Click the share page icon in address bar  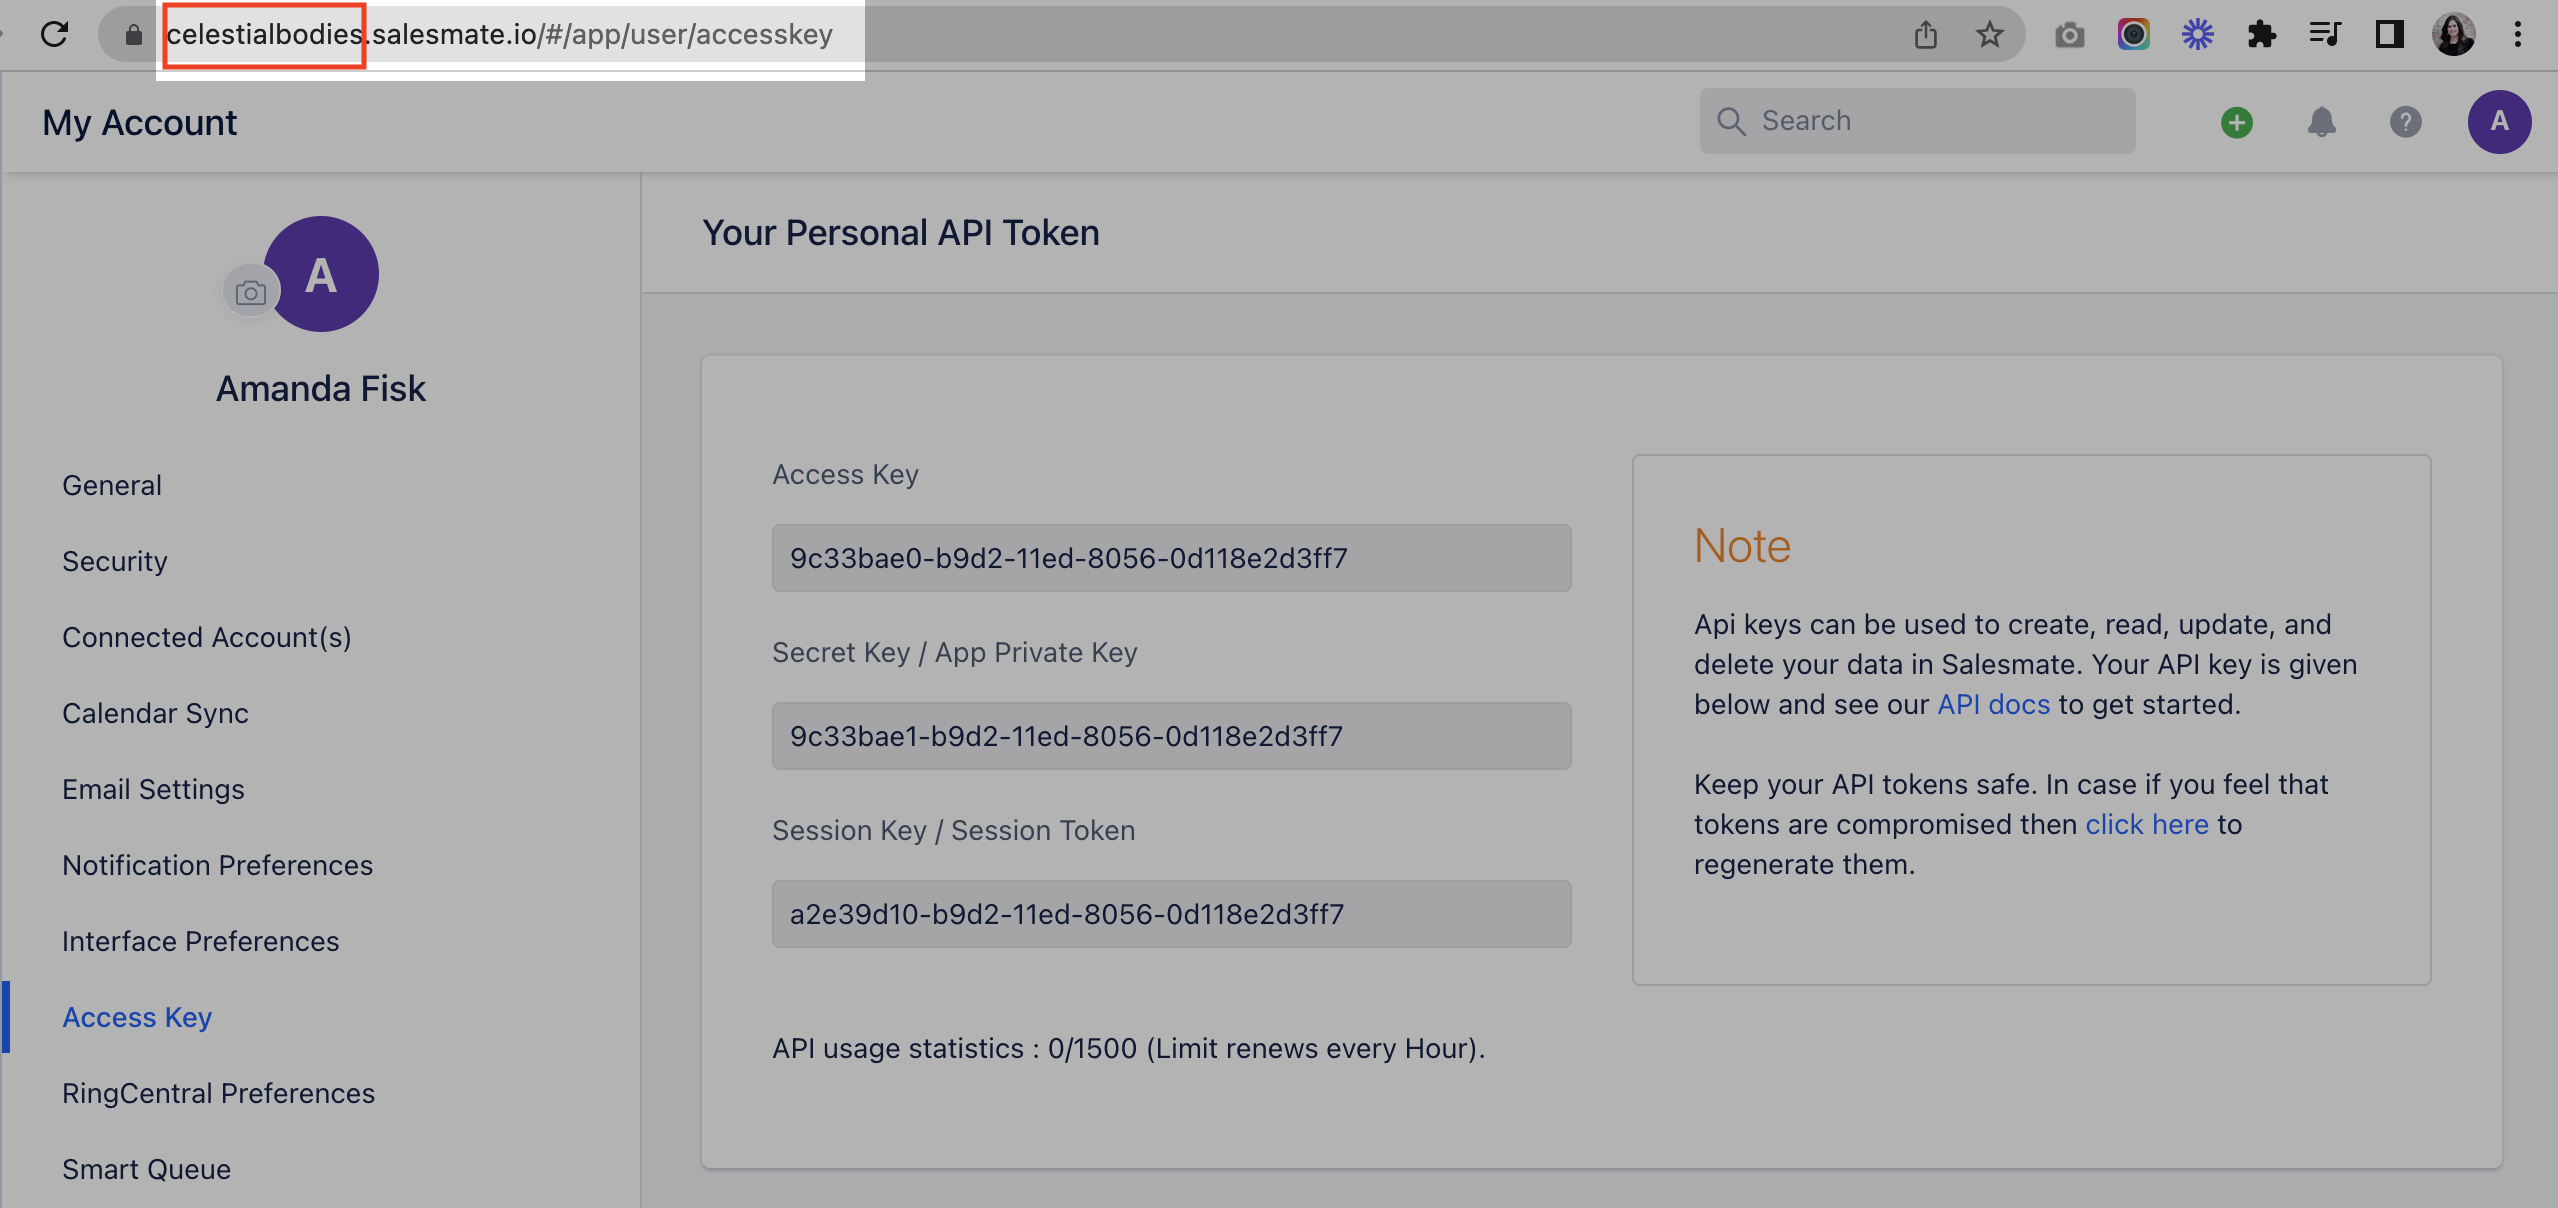click(x=1925, y=35)
